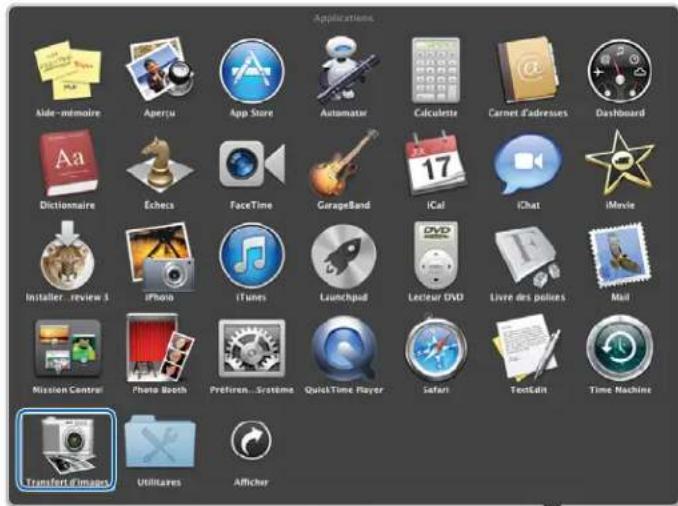Launch iTunes music note icon
Screen dimensions: 678x506
252,256
